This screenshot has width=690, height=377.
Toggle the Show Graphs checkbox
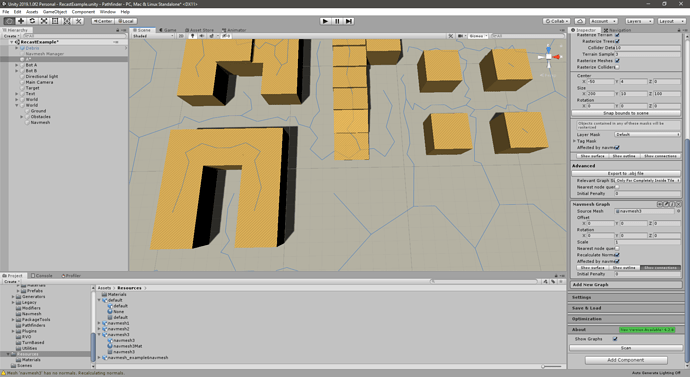coord(615,339)
